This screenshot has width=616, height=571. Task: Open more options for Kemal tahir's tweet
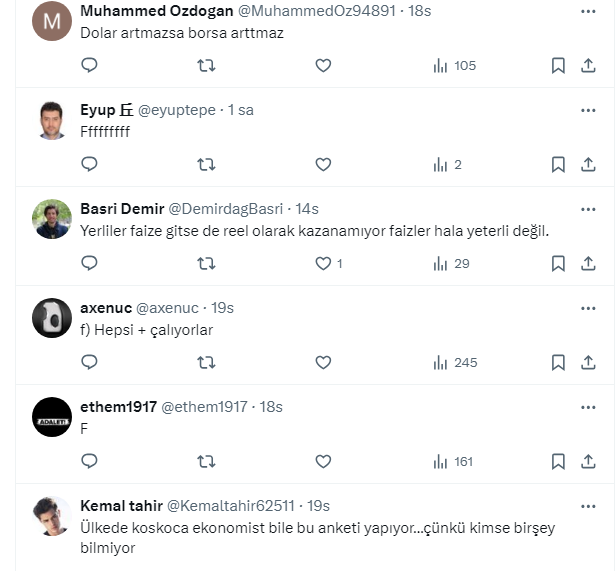[x=589, y=506]
